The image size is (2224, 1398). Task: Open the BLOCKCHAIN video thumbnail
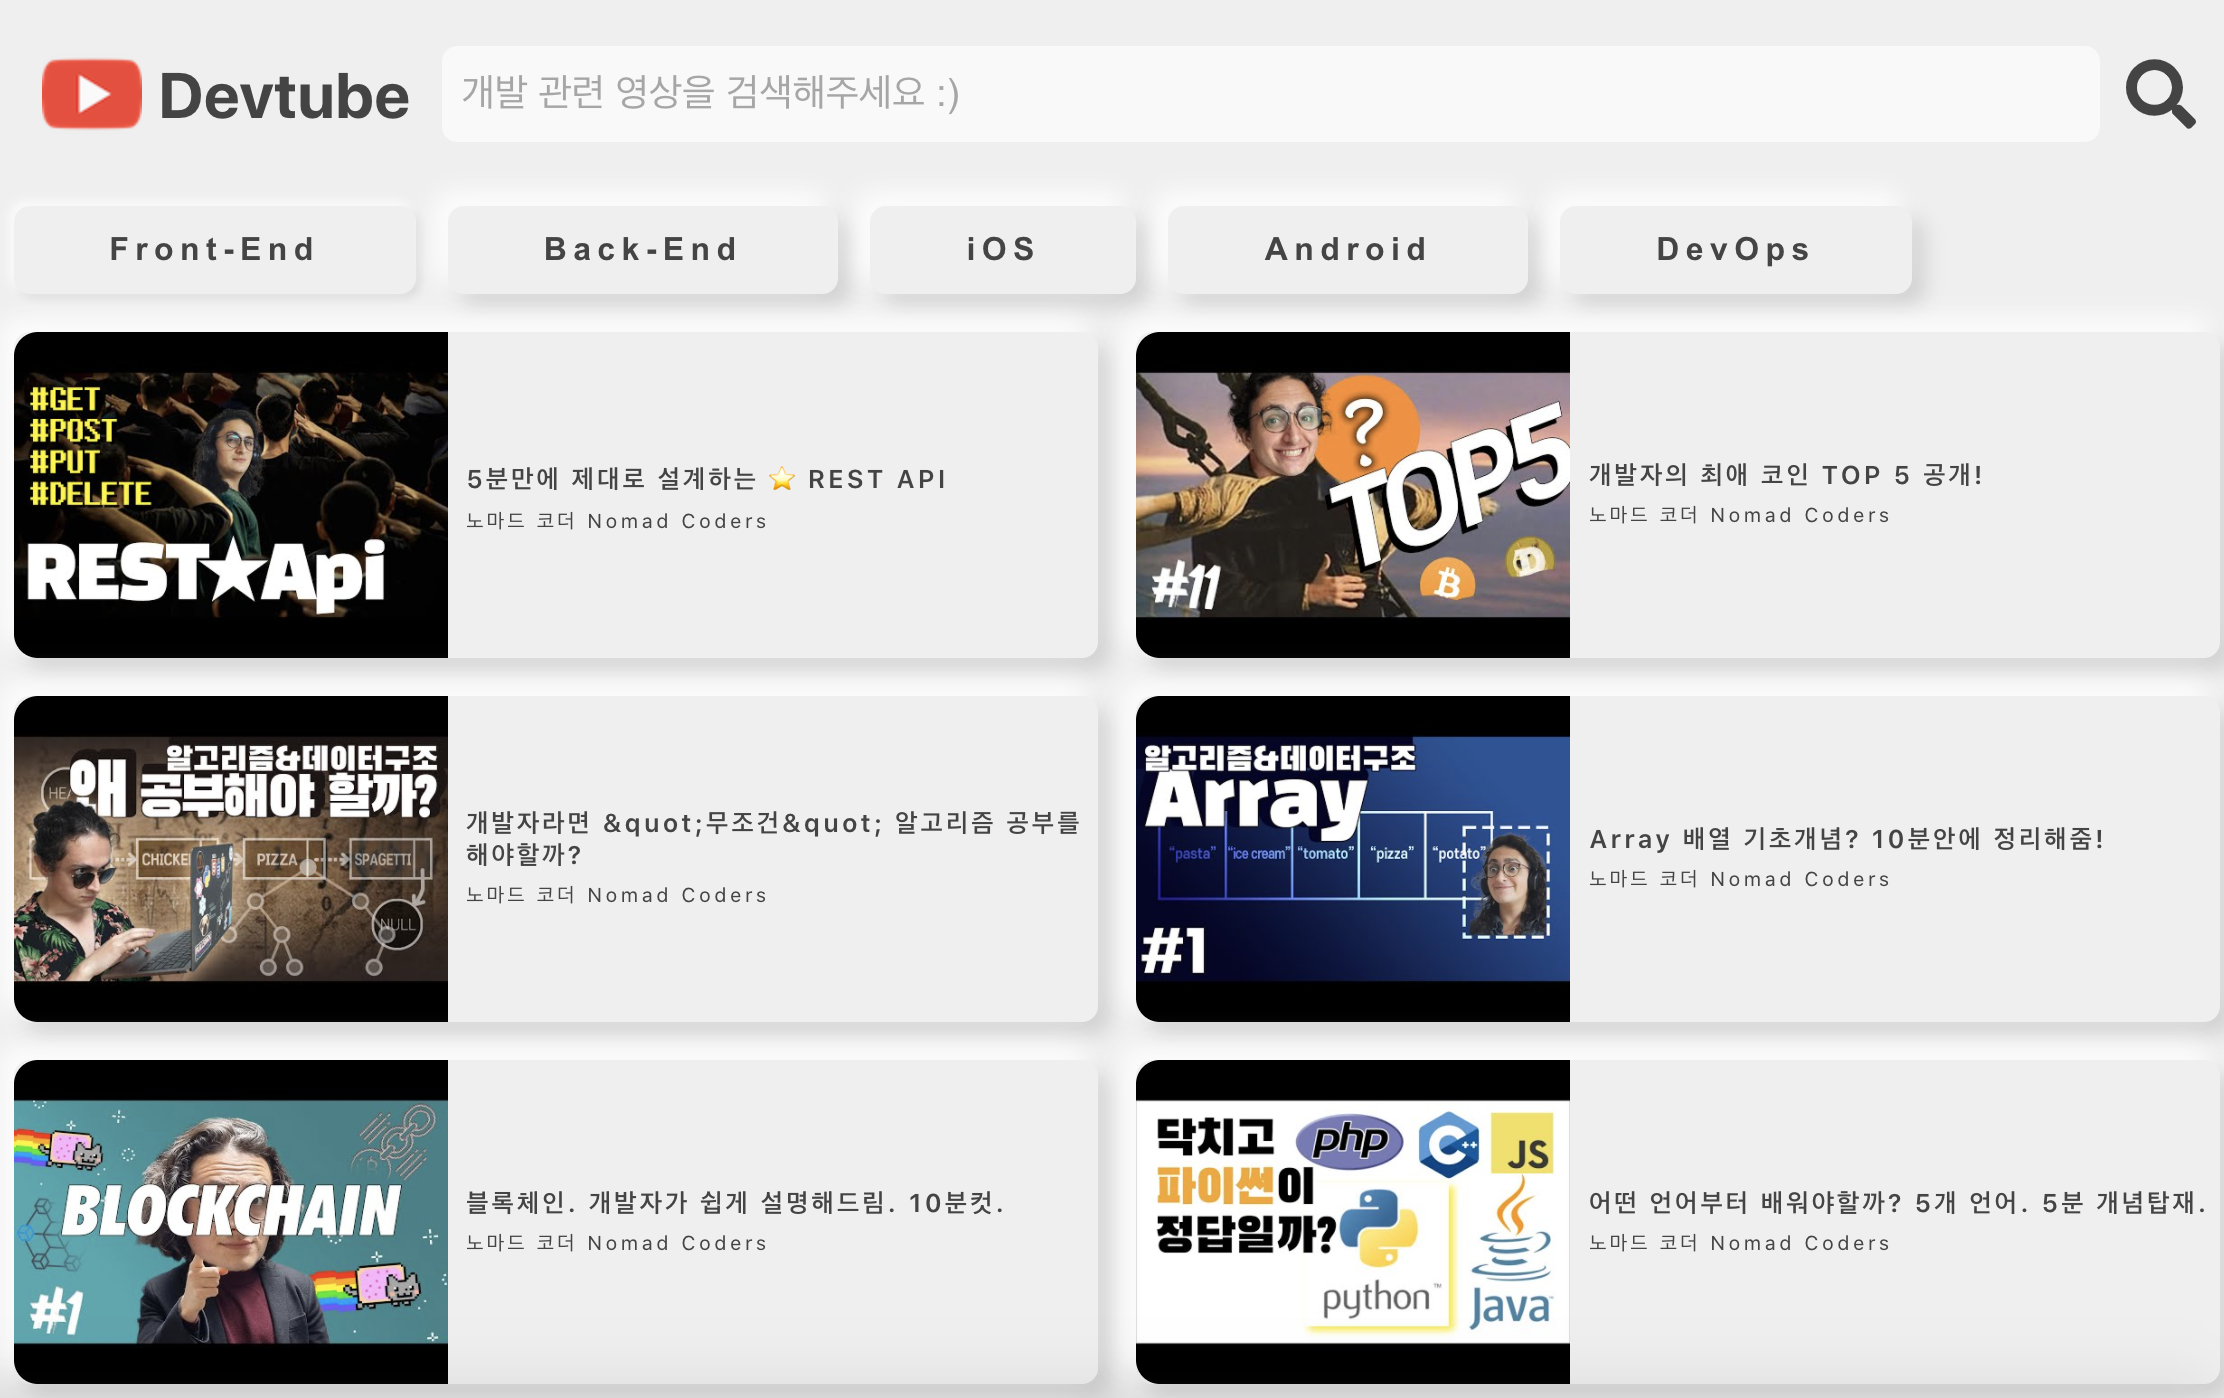[x=231, y=1222]
